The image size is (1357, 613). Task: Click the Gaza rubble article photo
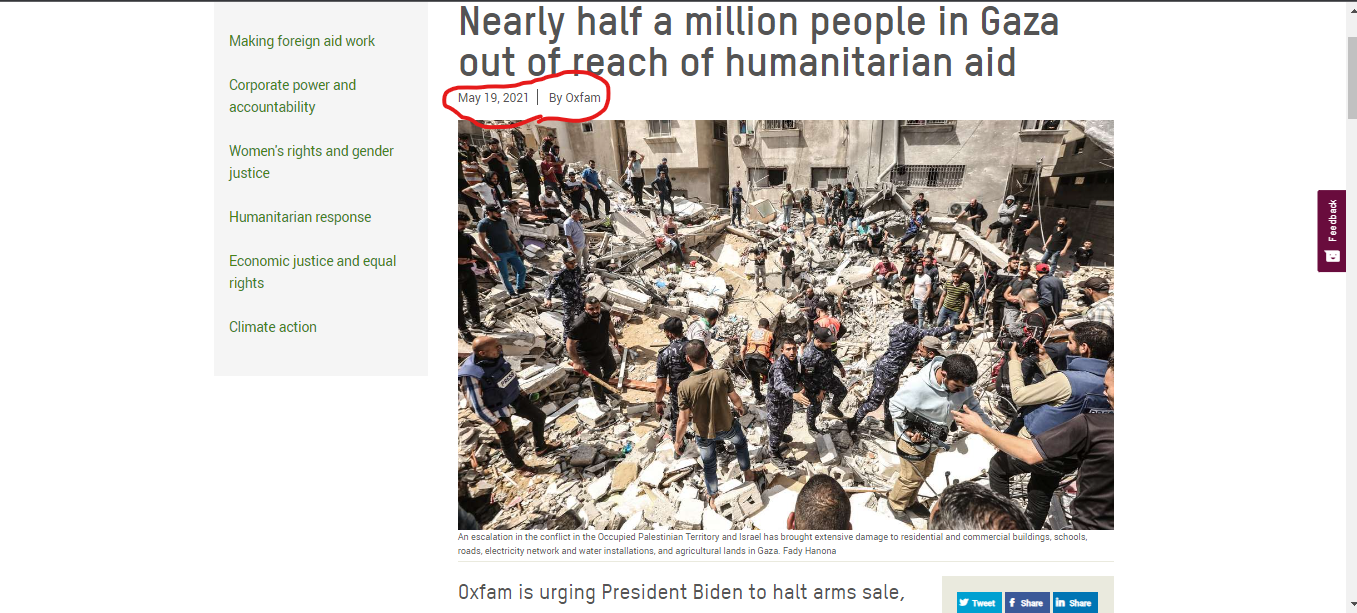tap(786, 325)
